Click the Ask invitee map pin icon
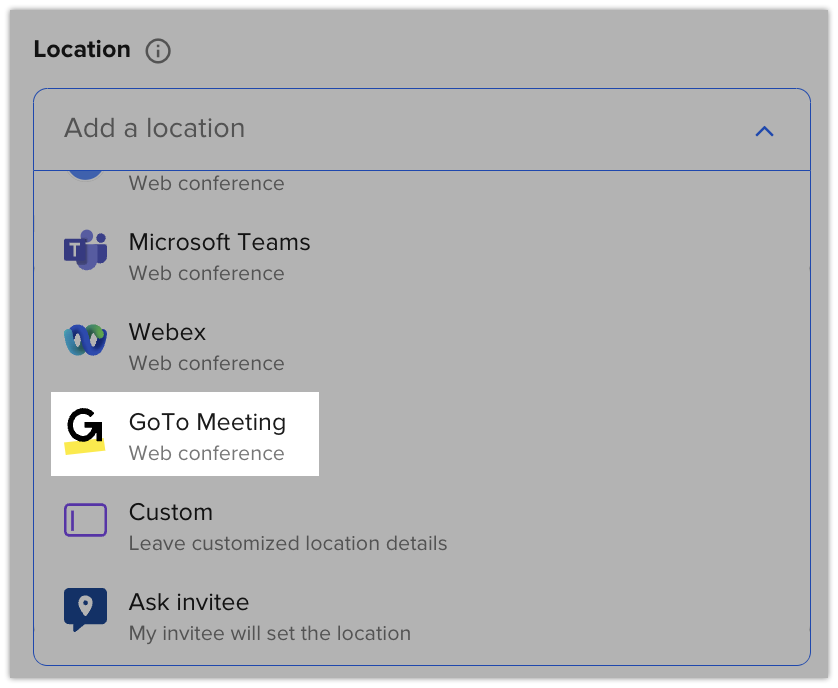The image size is (838, 688). pyautogui.click(x=86, y=609)
